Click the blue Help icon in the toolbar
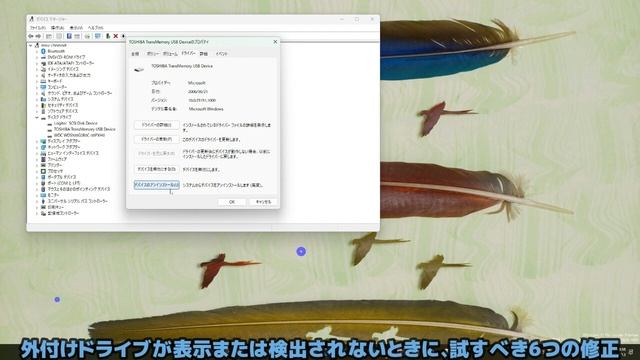The height and width of the screenshot is (360, 640). click(x=69, y=36)
